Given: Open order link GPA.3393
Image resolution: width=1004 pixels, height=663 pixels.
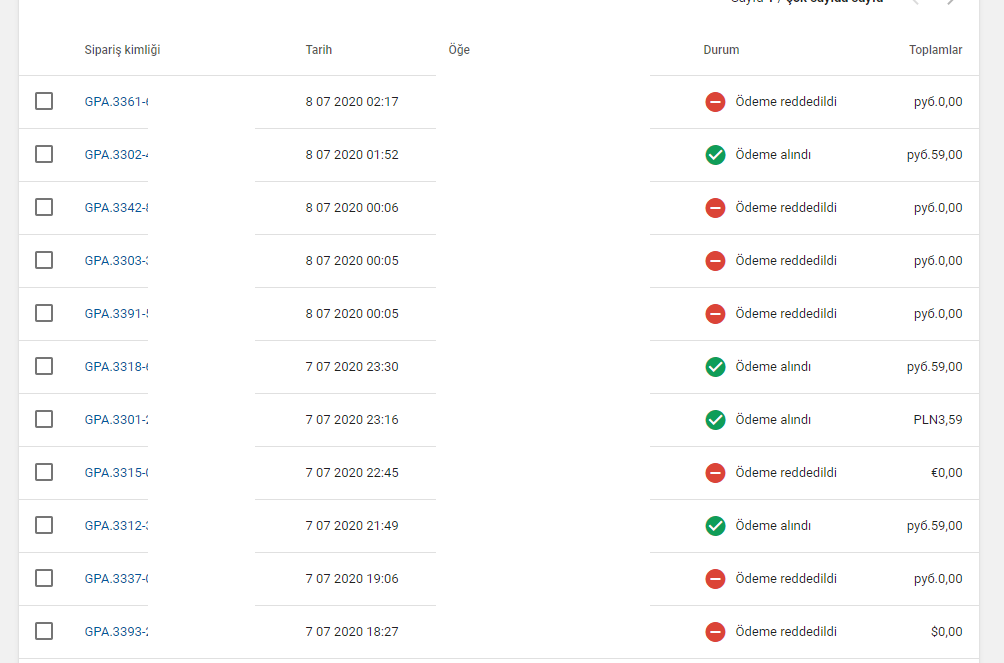Looking at the screenshot, I should pyautogui.click(x=117, y=632).
